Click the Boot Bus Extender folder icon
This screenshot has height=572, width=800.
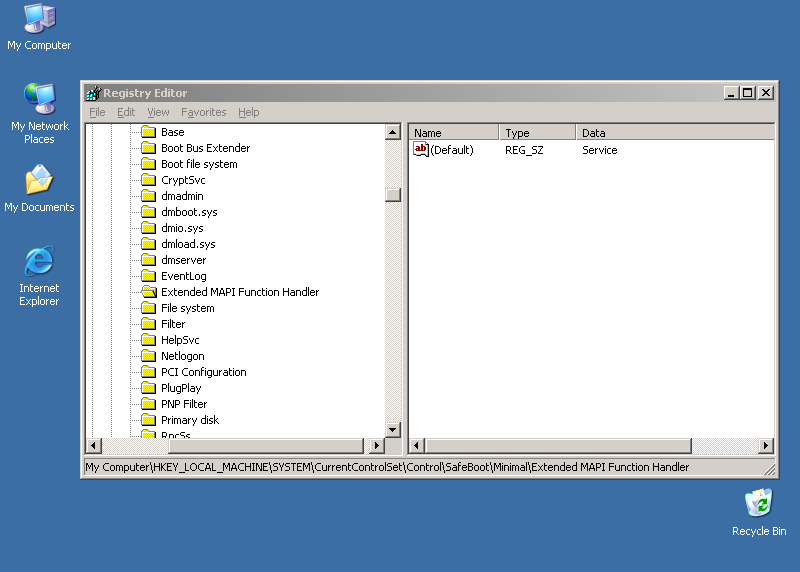tap(148, 148)
